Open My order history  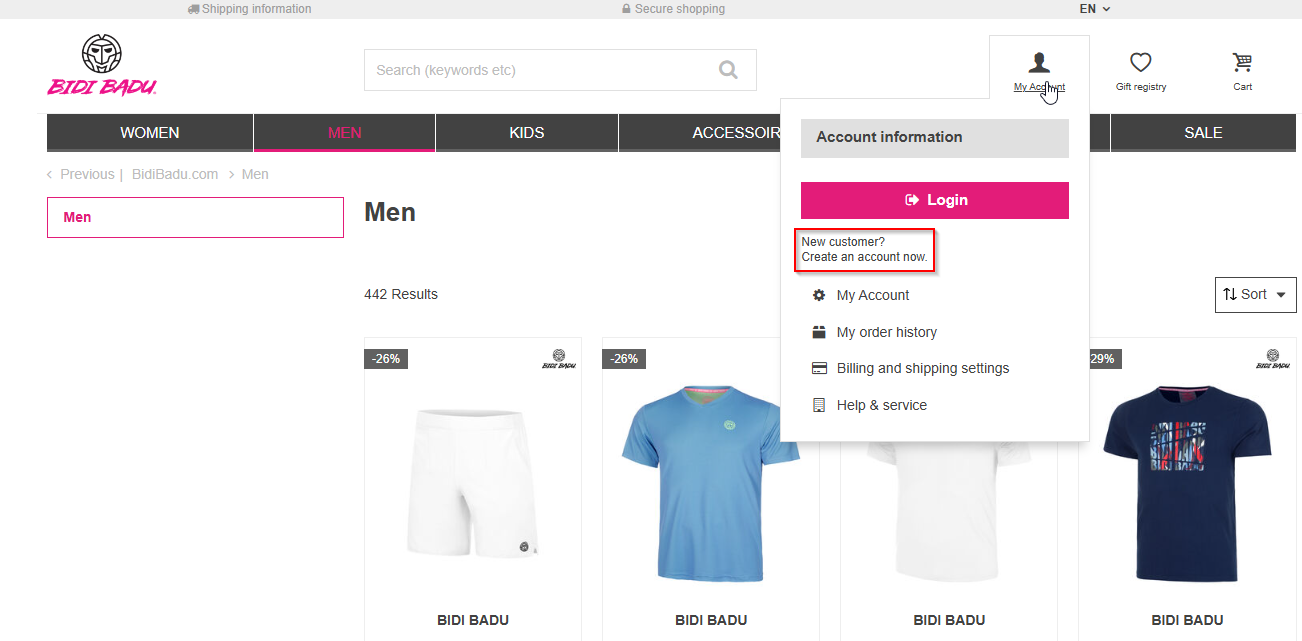[x=887, y=332]
